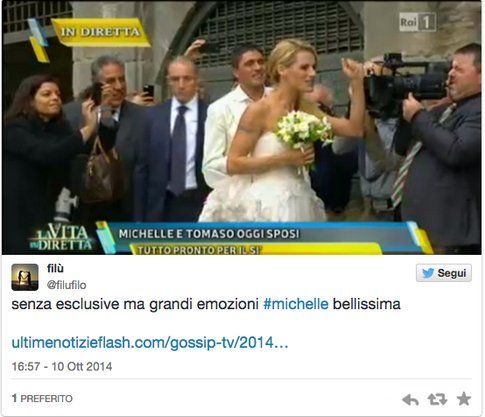The height and width of the screenshot is (417, 485).
Task: Open filù's profile avatar picture
Action: [x=25, y=277]
